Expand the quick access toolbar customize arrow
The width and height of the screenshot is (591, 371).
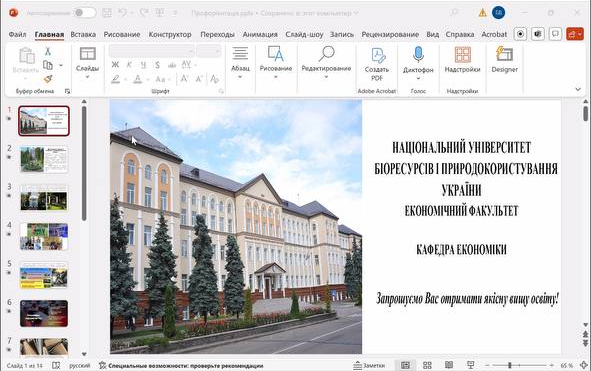(175, 13)
